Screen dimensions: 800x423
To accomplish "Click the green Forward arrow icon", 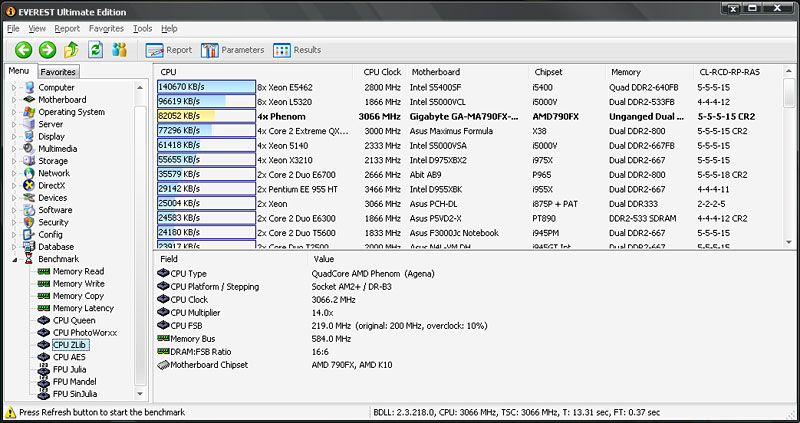I will [x=47, y=49].
